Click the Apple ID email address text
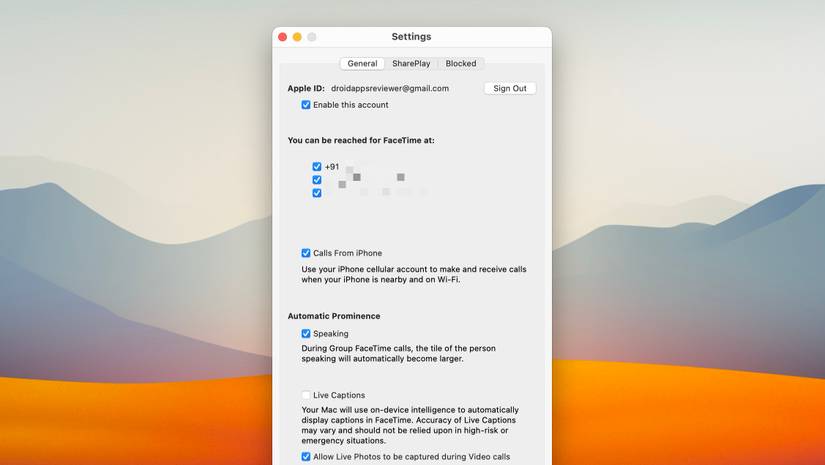Viewport: 825px width, 465px height. click(390, 88)
